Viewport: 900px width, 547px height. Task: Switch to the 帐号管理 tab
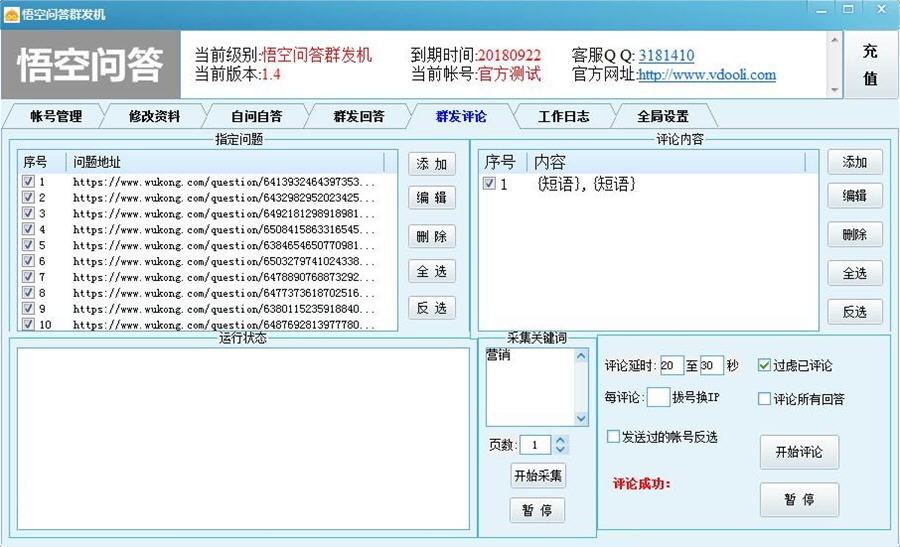[x=56, y=116]
